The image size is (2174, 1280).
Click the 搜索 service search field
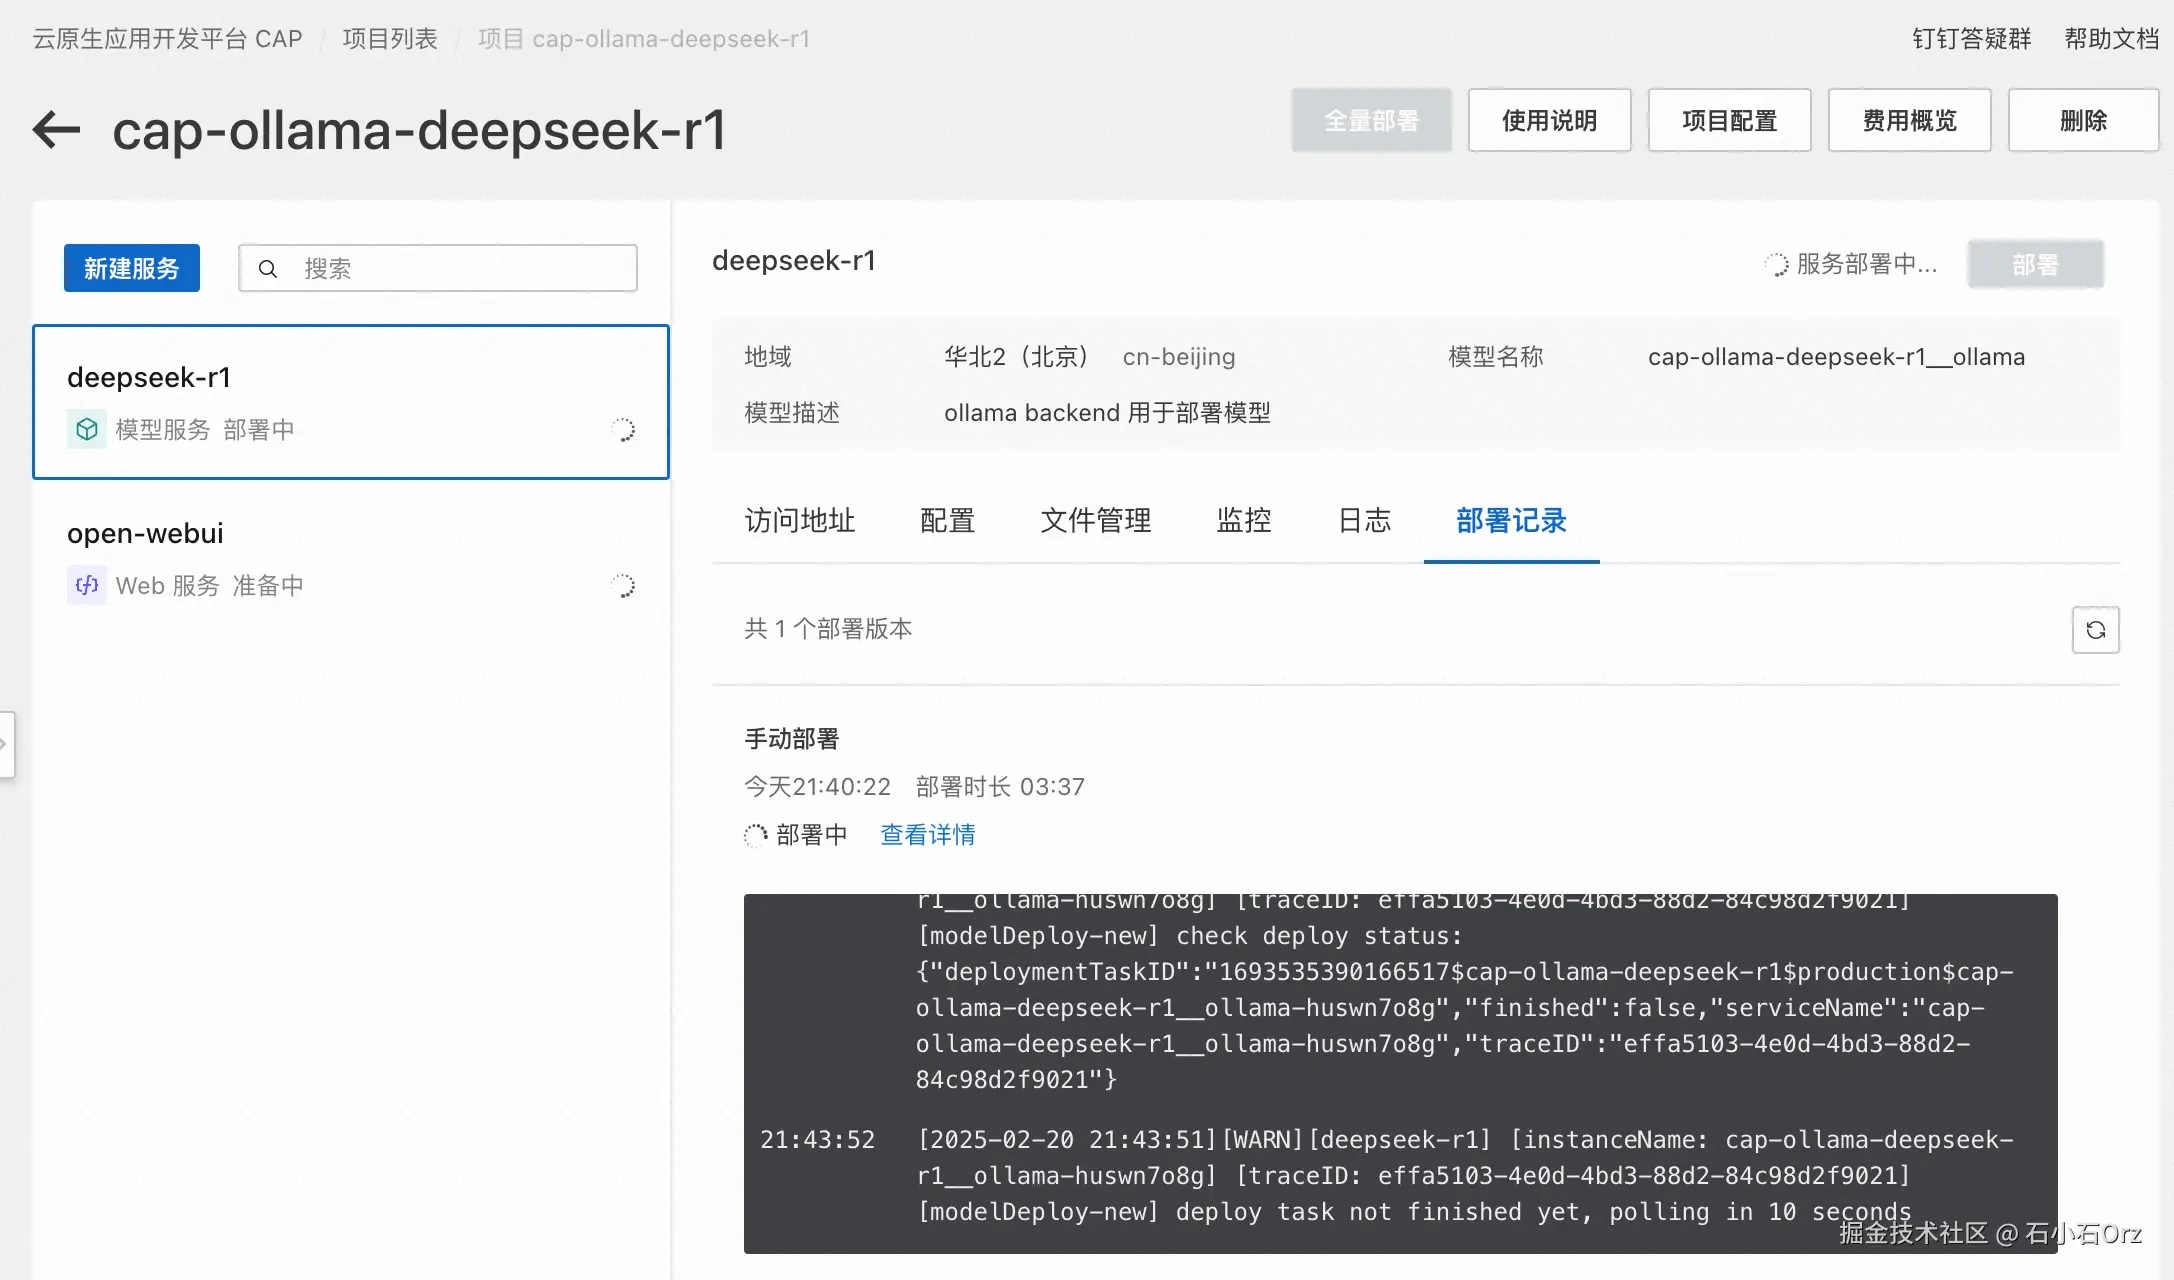[460, 269]
